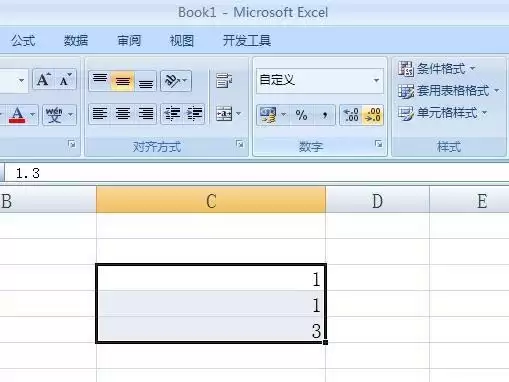Toggle wrap text icon
Viewport: 509px width, 382px height.
point(224,81)
